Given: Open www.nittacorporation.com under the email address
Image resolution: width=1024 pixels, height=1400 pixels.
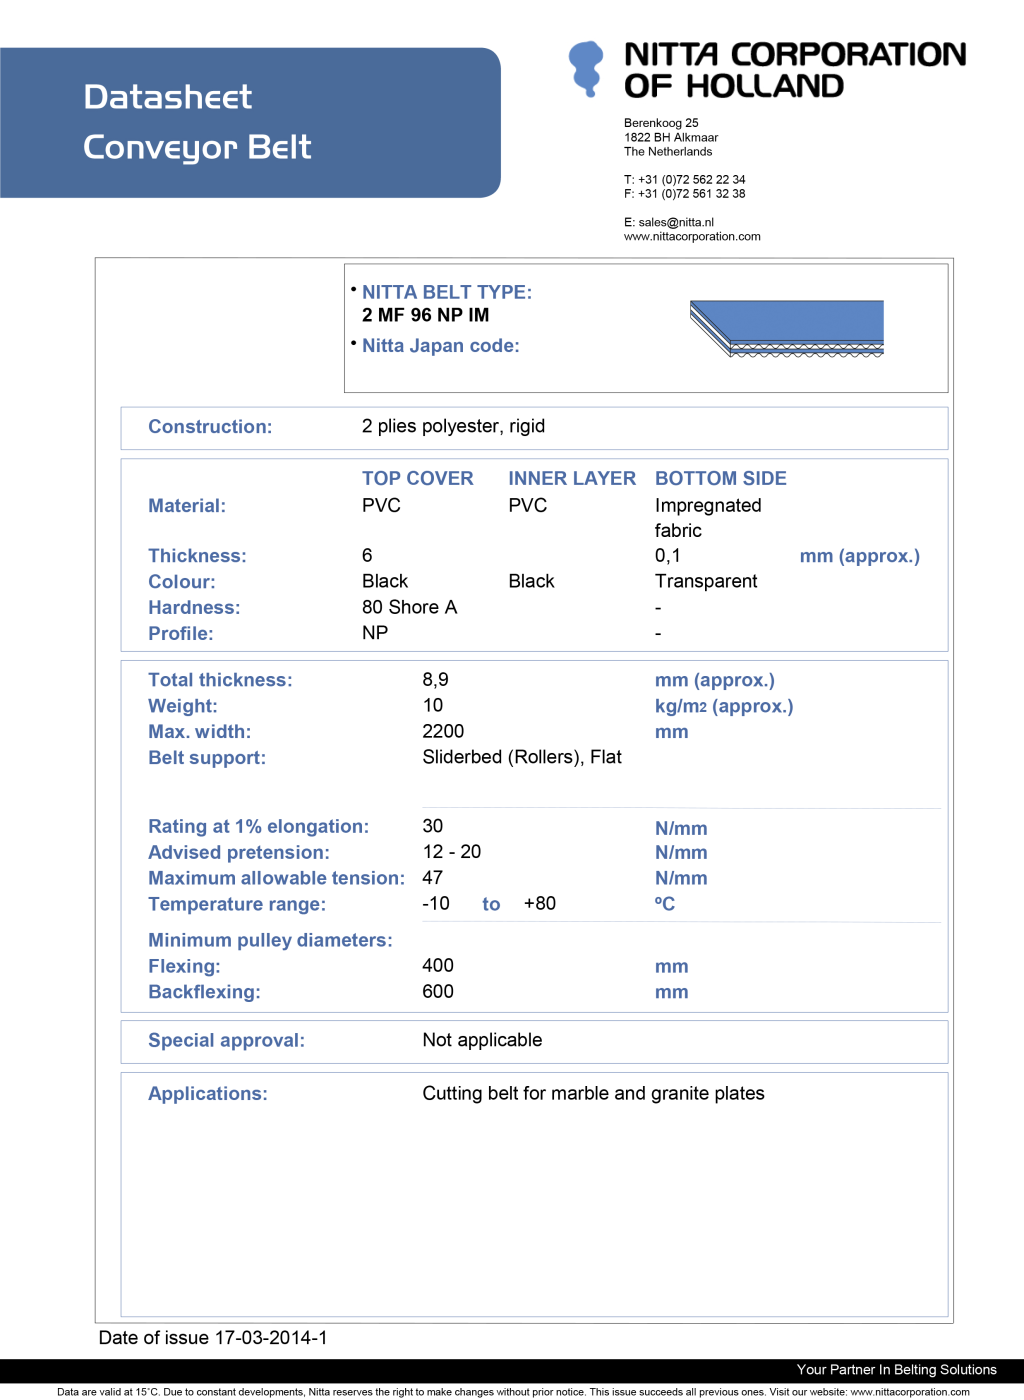Looking at the screenshot, I should 692,237.
